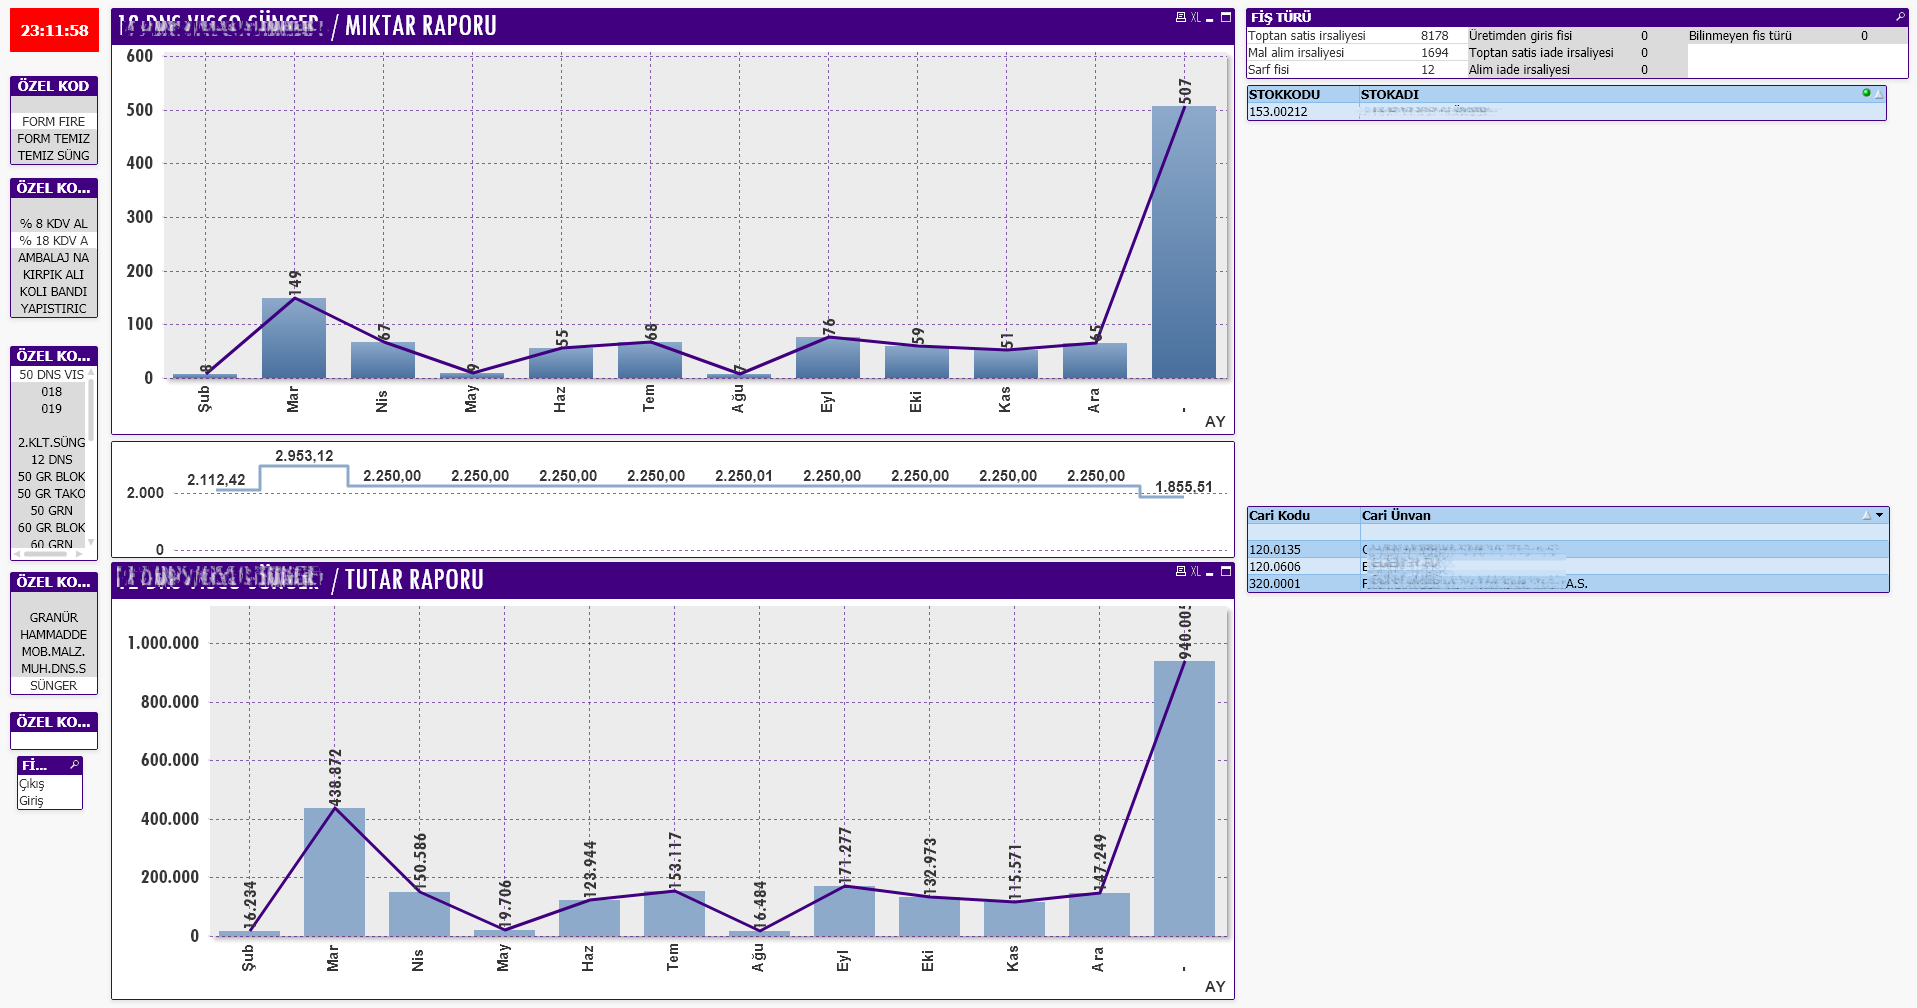Print the Miktar Raporu chart
The height and width of the screenshot is (1008, 1917).
click(1180, 18)
